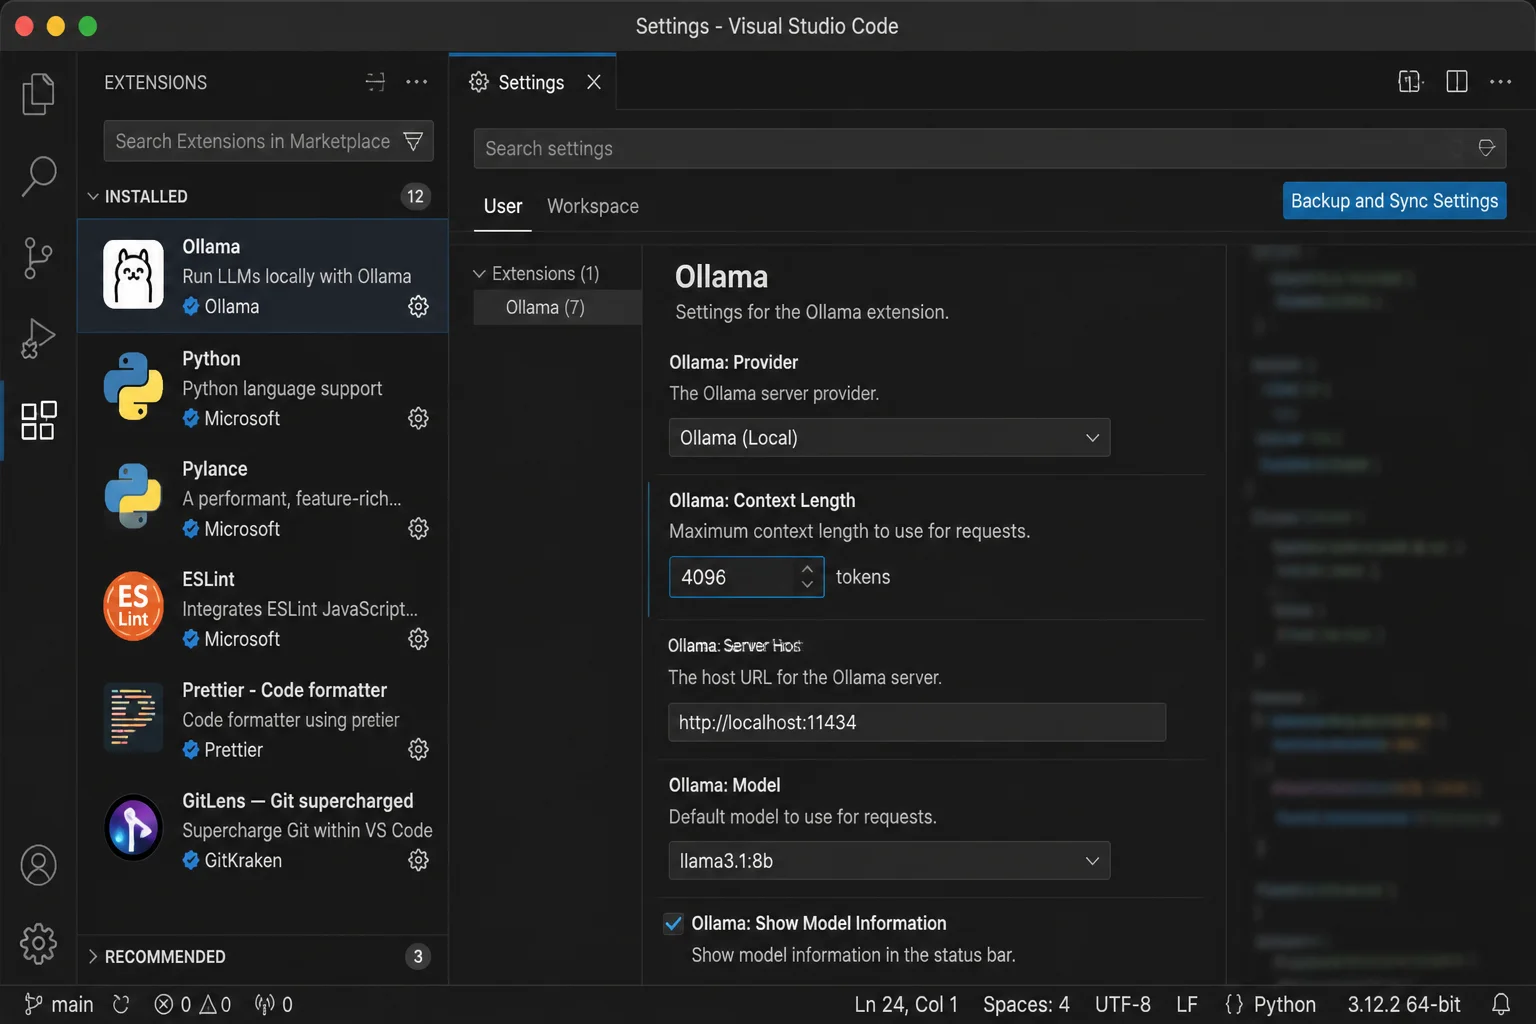Image resolution: width=1536 pixels, height=1024 pixels.
Task: Select the GitLens extension entry
Action: tap(262, 830)
